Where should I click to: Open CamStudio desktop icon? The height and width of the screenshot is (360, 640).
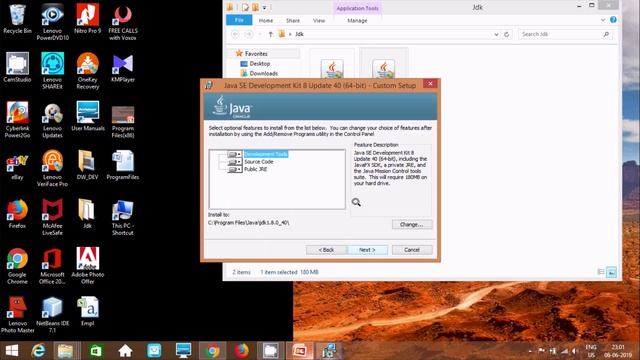tap(17, 67)
